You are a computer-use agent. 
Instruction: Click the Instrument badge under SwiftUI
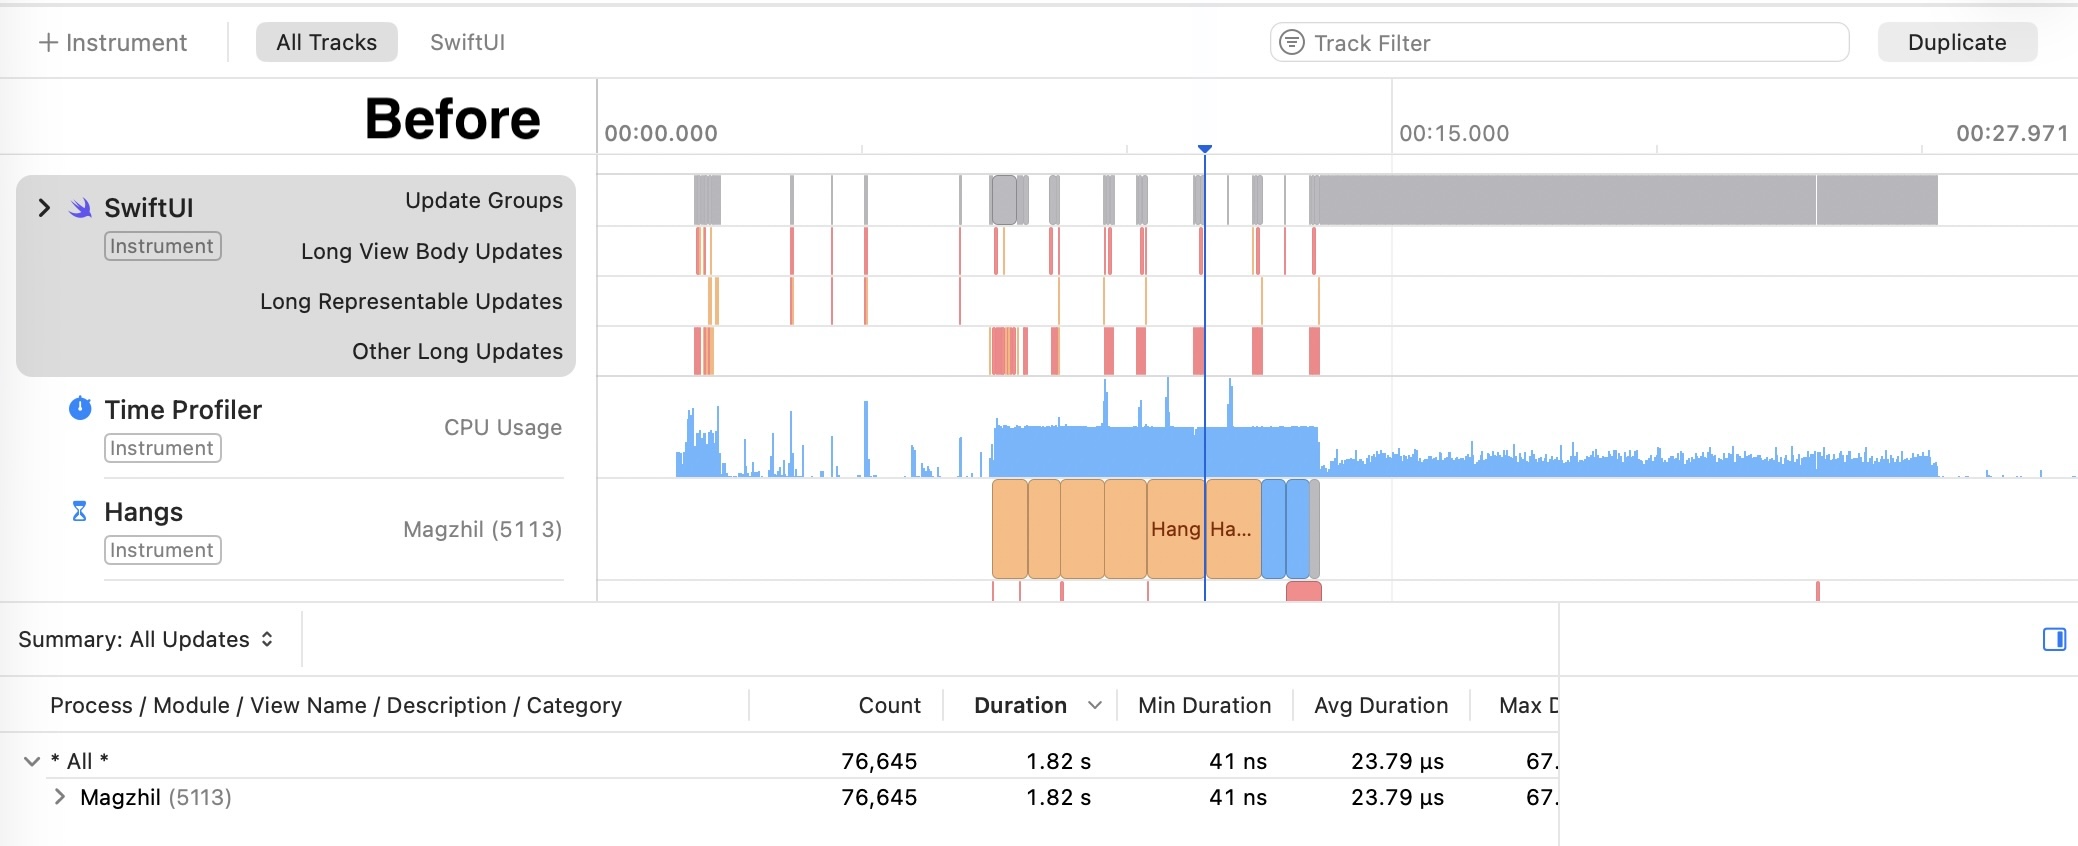162,246
